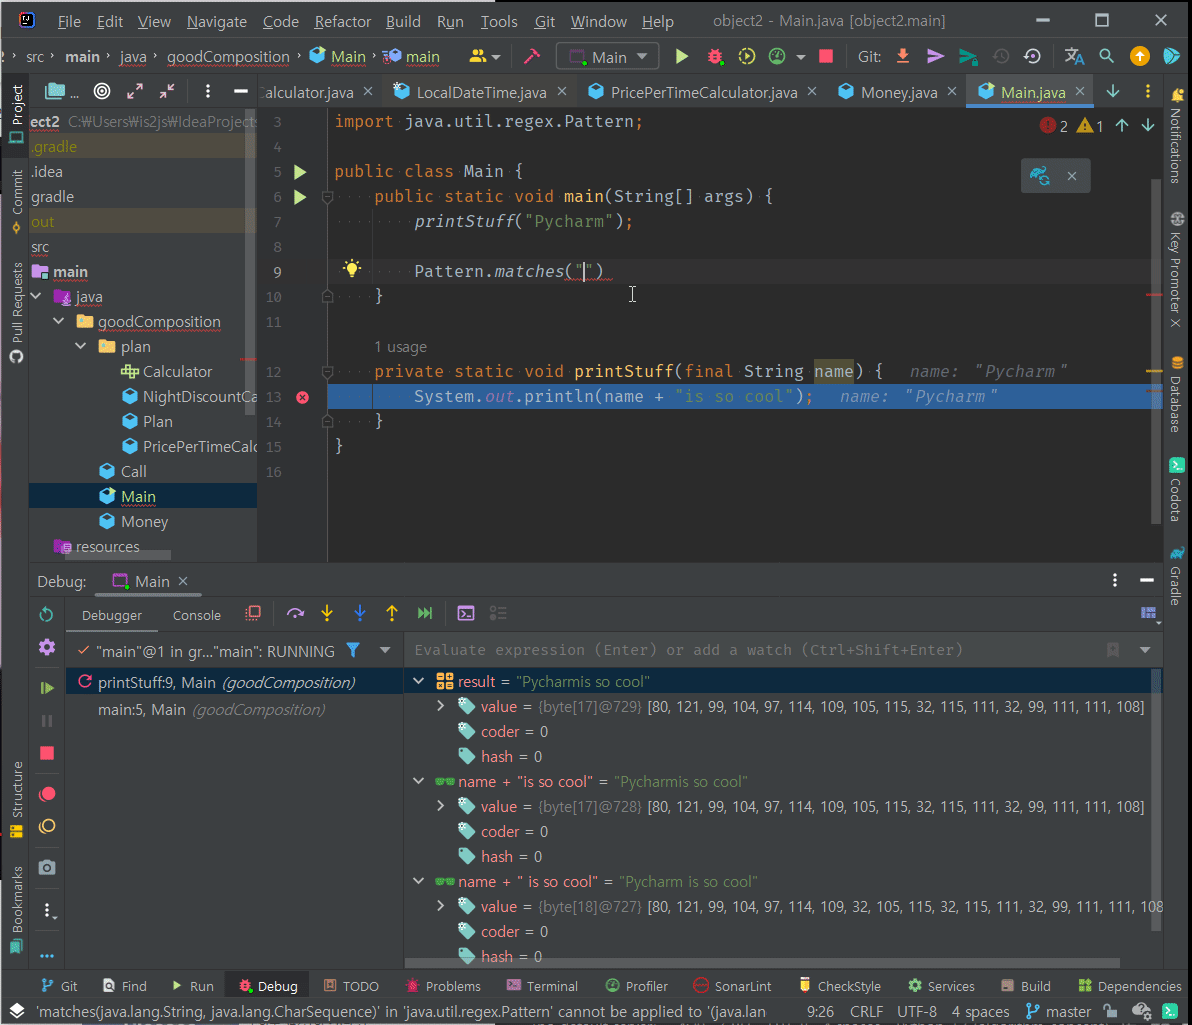The image size is (1192, 1025).
Task: Click Step Into in the debugger toolbar
Action: (x=327, y=614)
